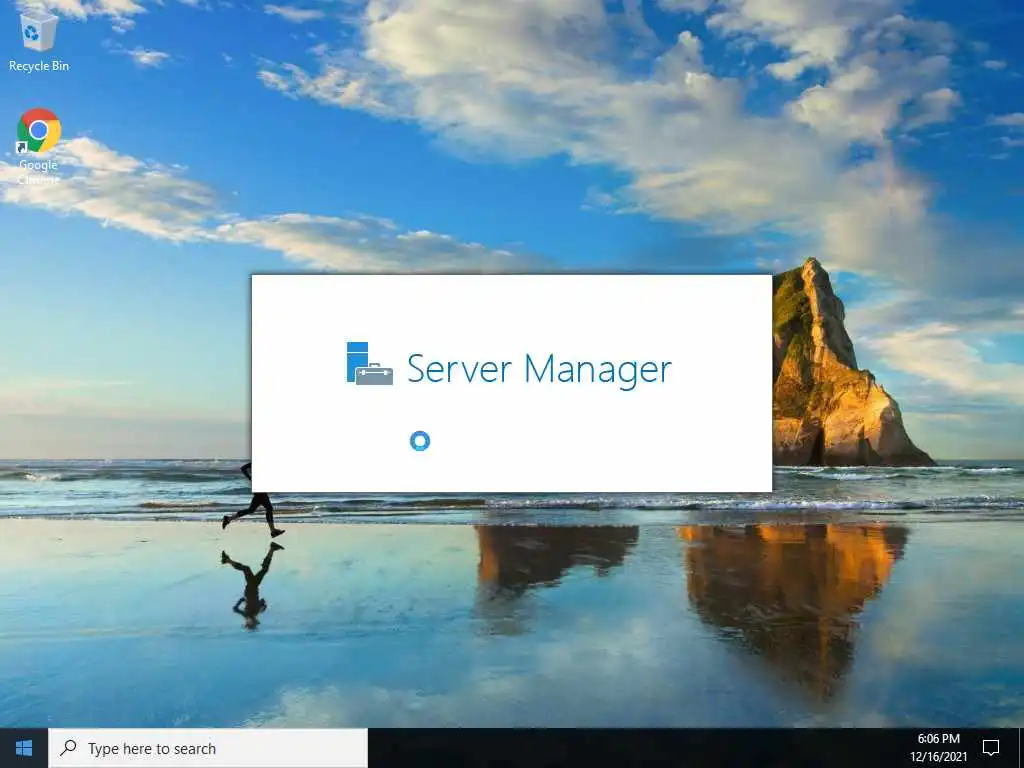Click the 'Type here to search' box
The image size is (1024, 768).
pos(208,748)
